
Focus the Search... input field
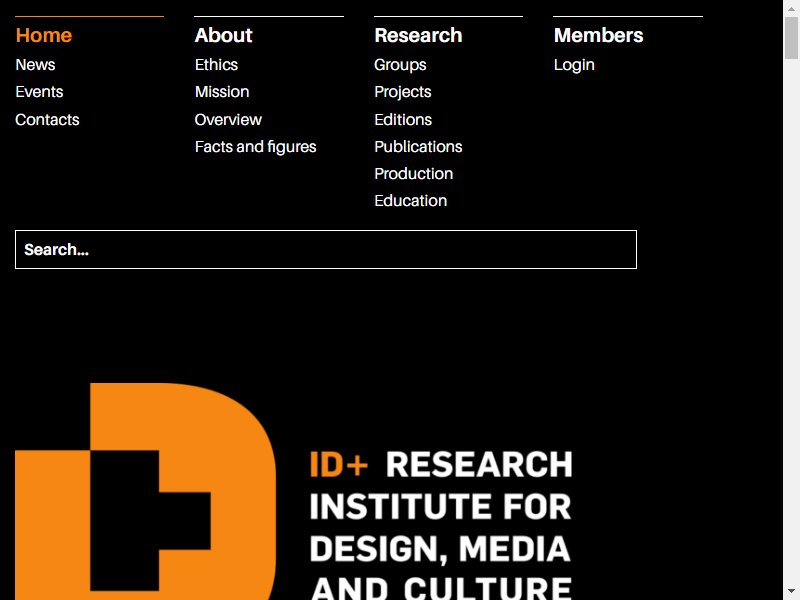(326, 249)
